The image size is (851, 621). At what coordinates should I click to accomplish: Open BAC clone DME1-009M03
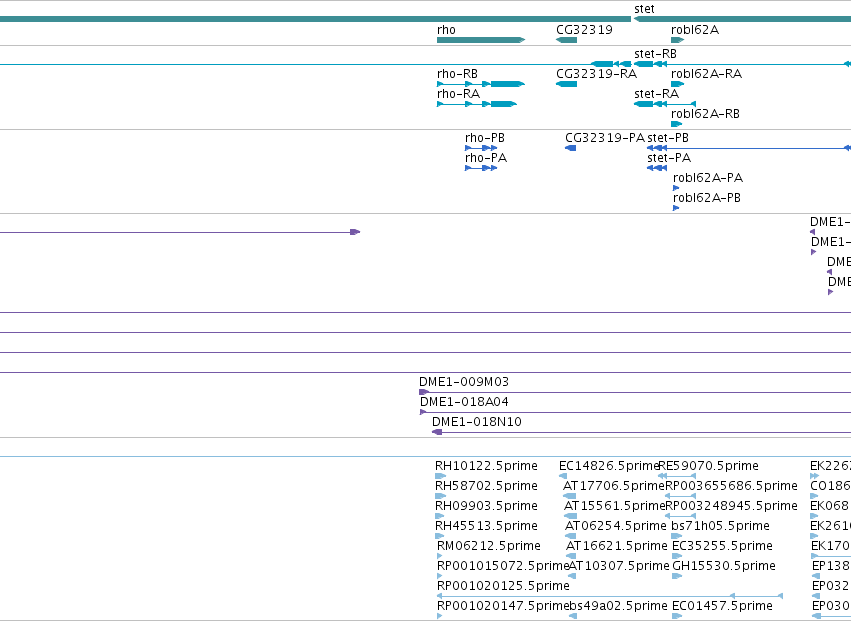pos(635,392)
